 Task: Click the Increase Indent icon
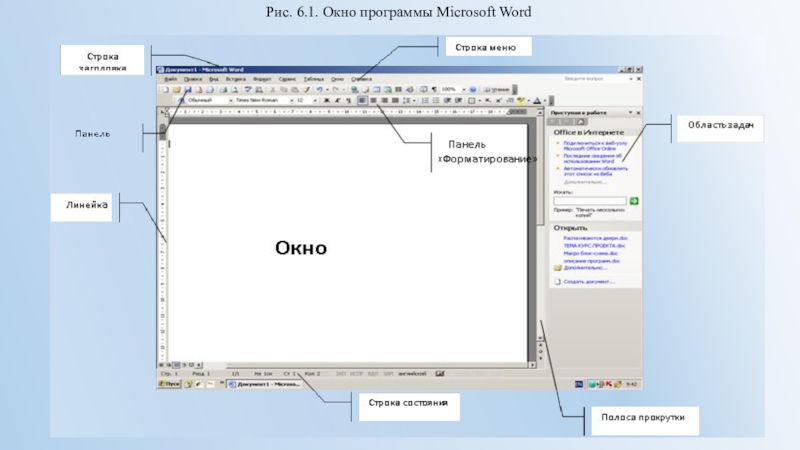pos(459,101)
